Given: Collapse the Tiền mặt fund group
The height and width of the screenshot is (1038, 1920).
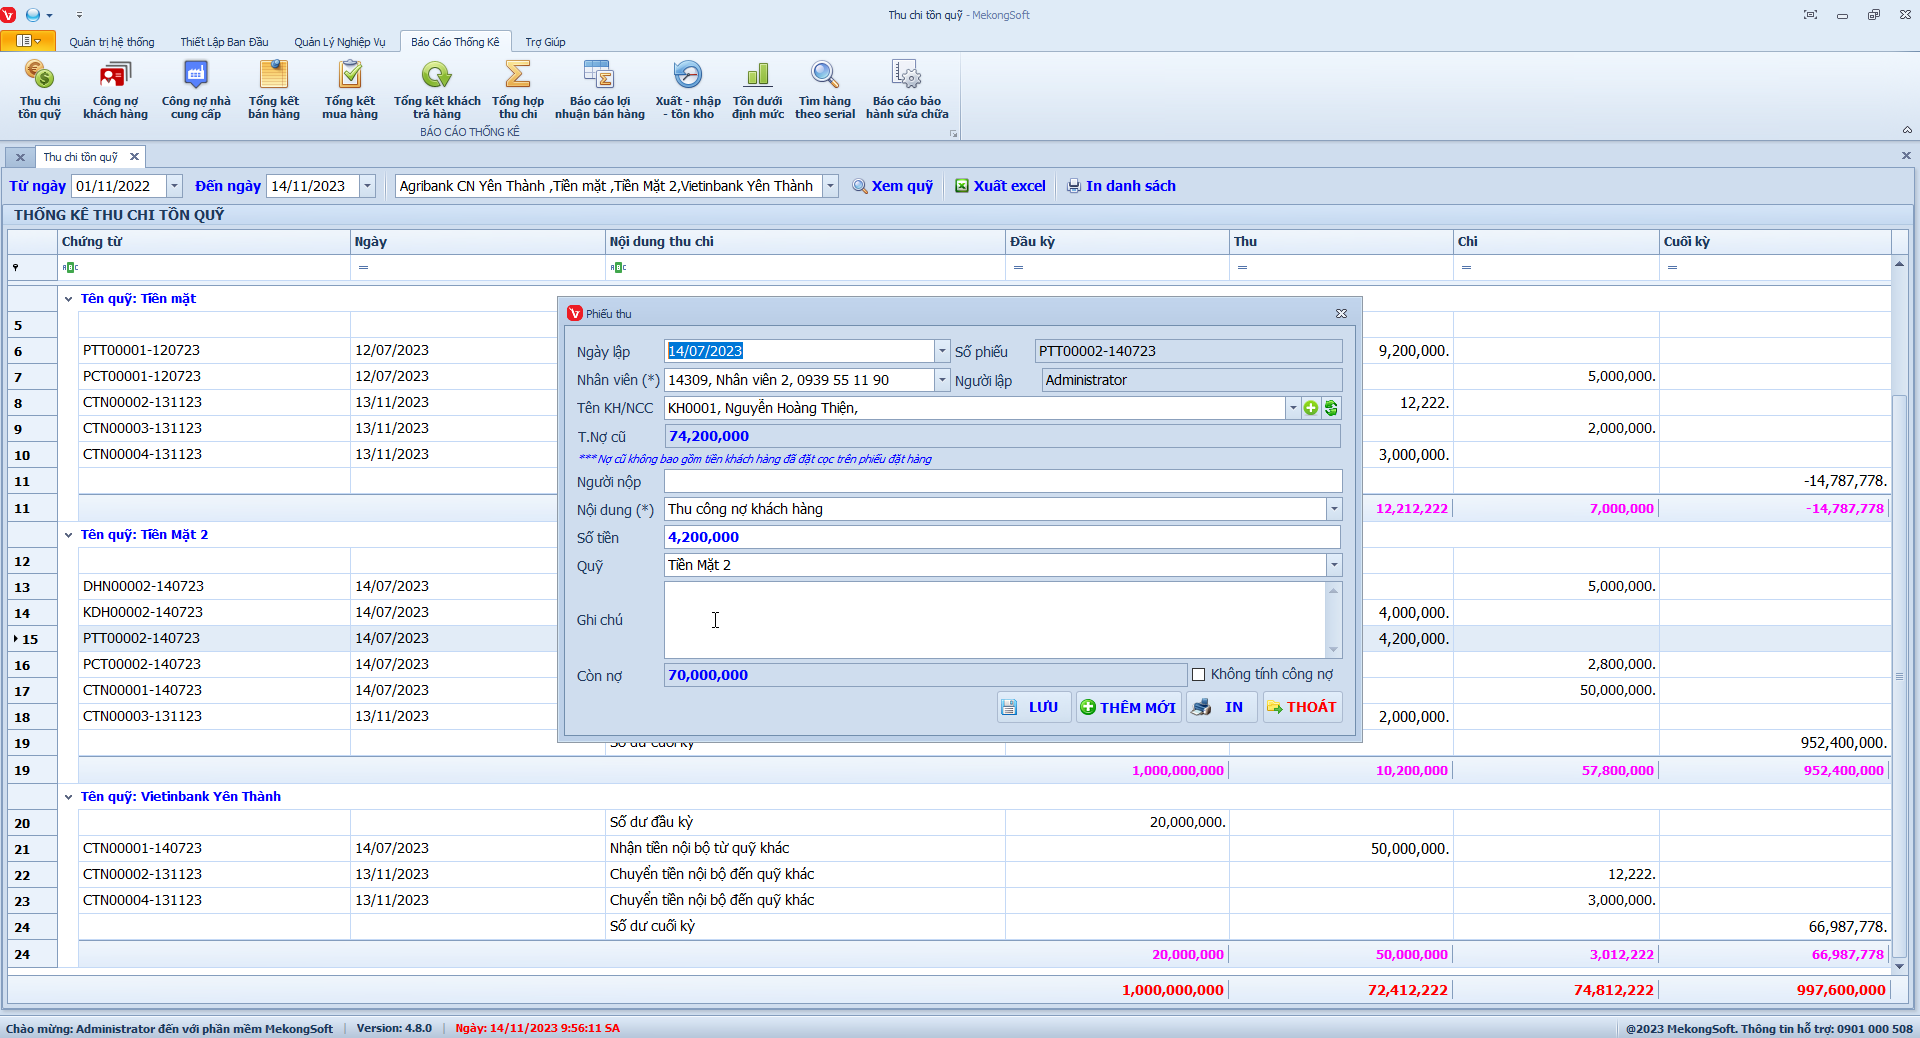Looking at the screenshot, I should [69, 299].
